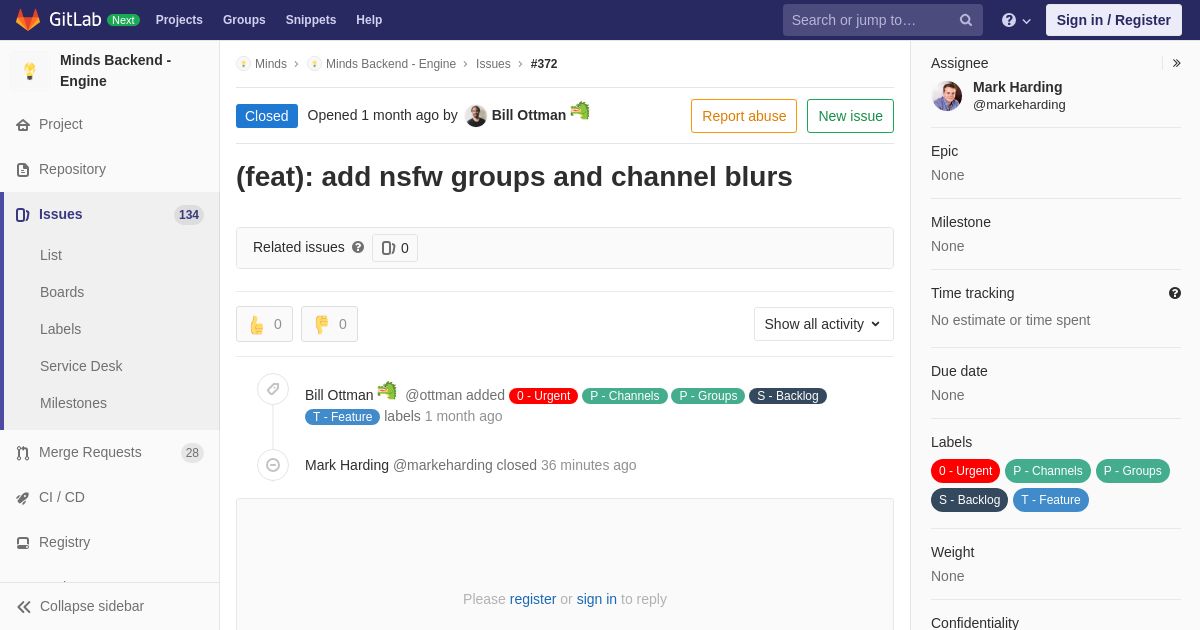Click the sign in link
The image size is (1200, 630).
click(597, 599)
